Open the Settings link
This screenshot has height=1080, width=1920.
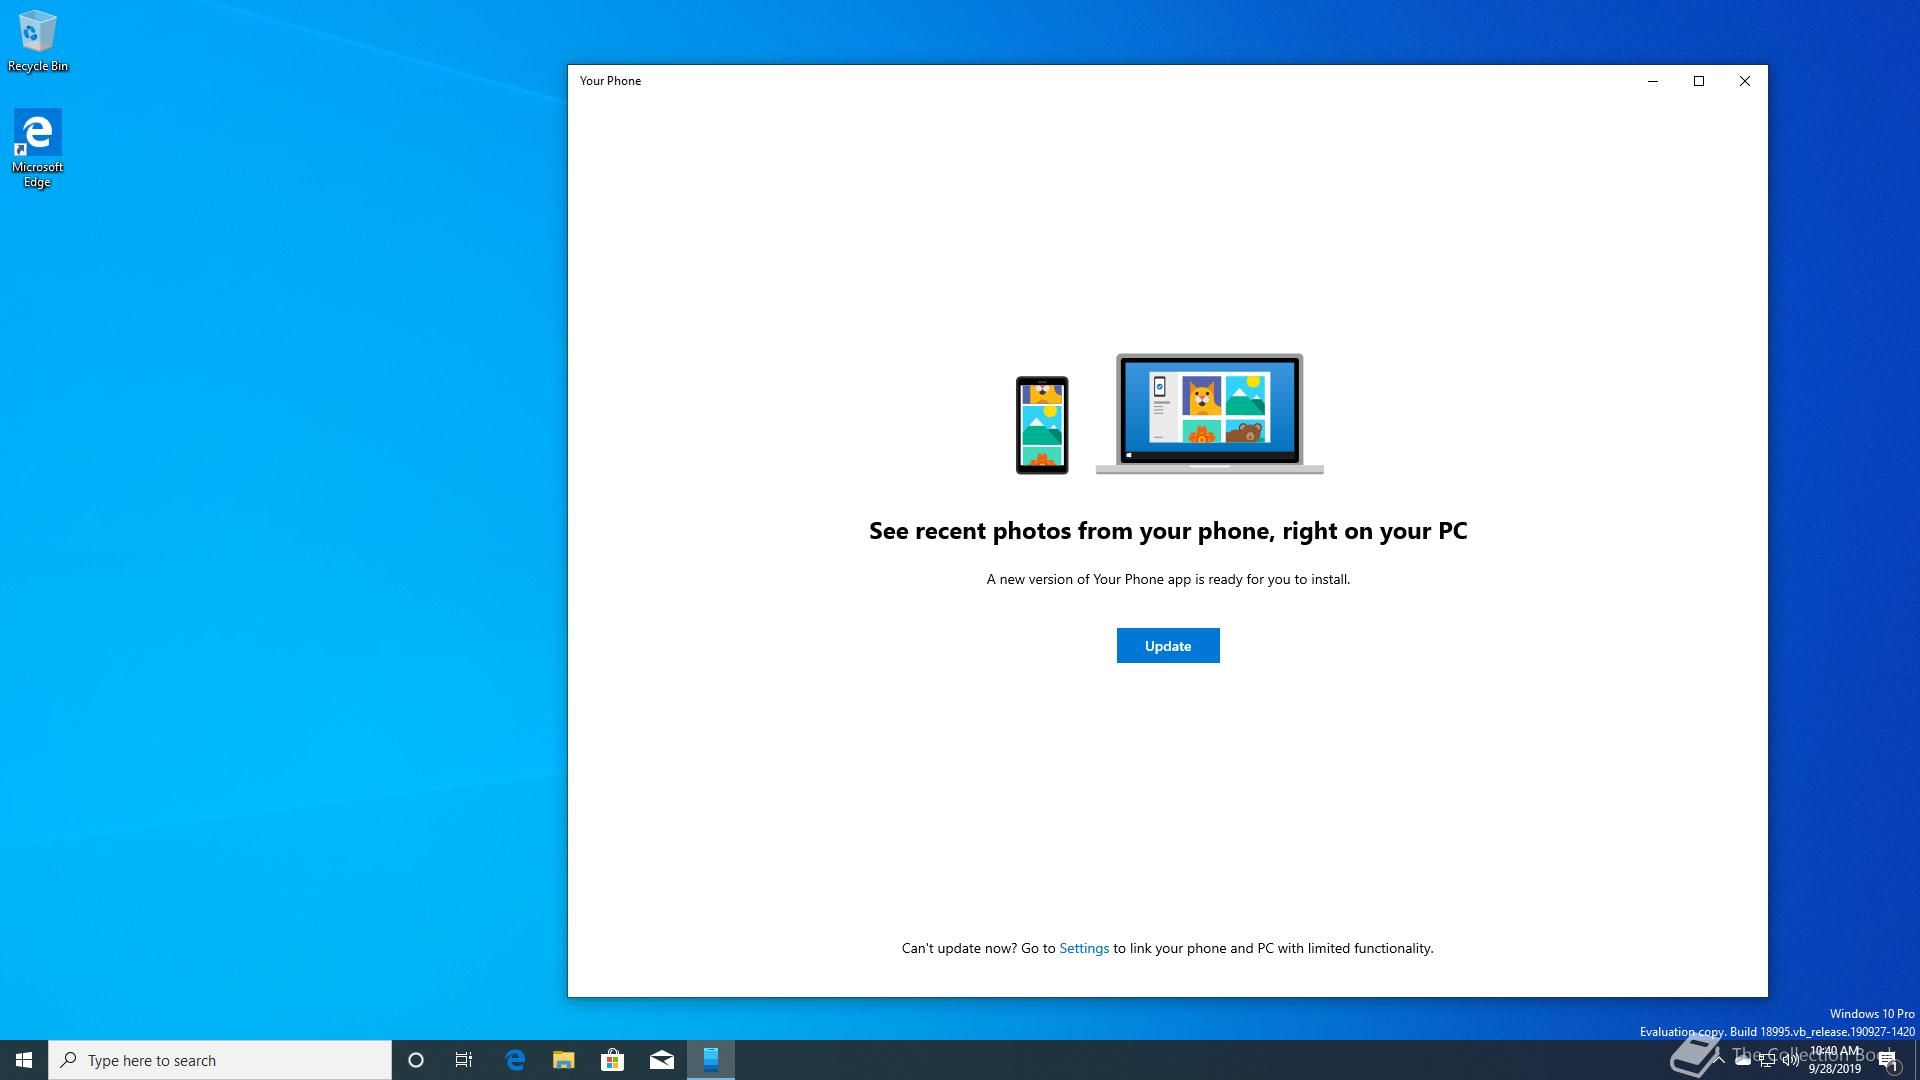(1083, 948)
